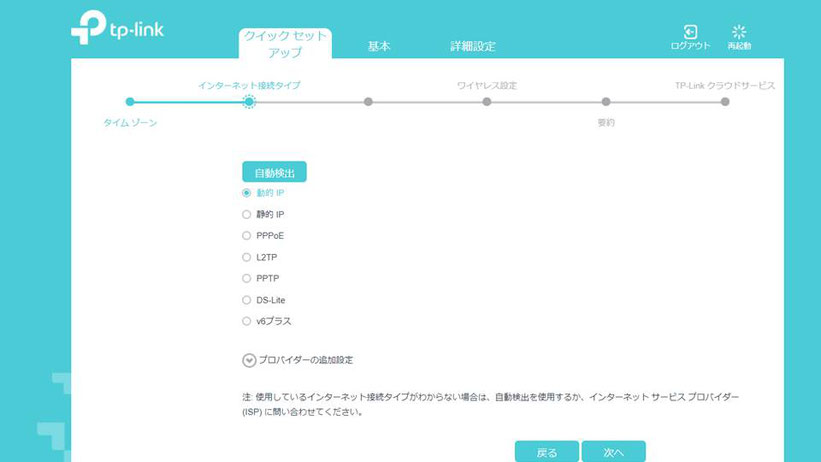Screen dimensions: 821x462
Task: Click the インターネット接続タイプ step marker
Action: [249, 102]
